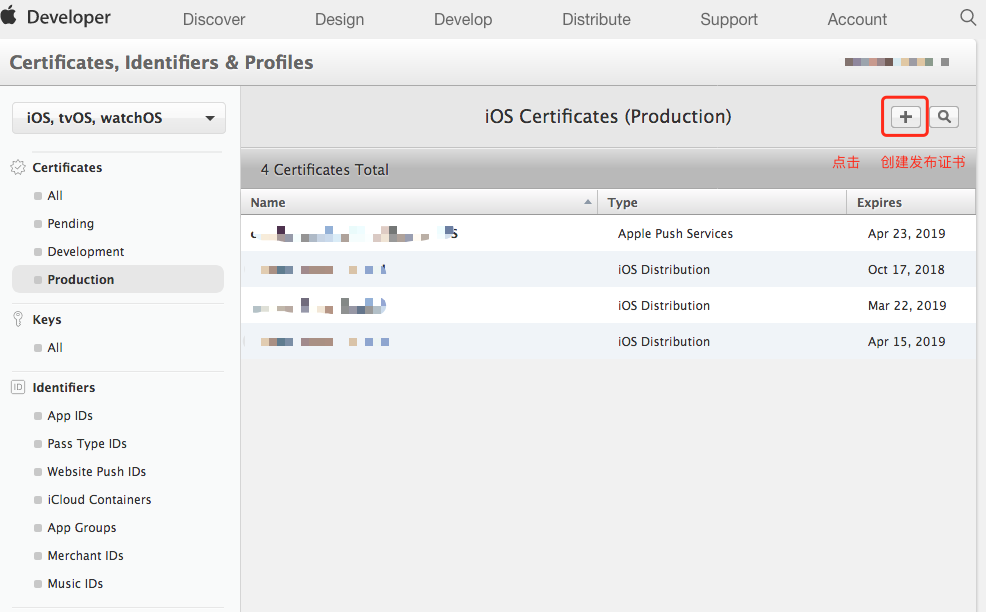Open App Groups list
The width and height of the screenshot is (986, 612).
coord(82,528)
